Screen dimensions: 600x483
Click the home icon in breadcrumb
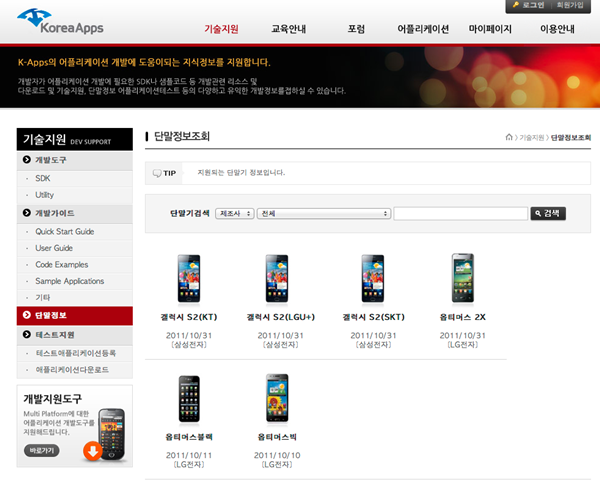tap(509, 137)
